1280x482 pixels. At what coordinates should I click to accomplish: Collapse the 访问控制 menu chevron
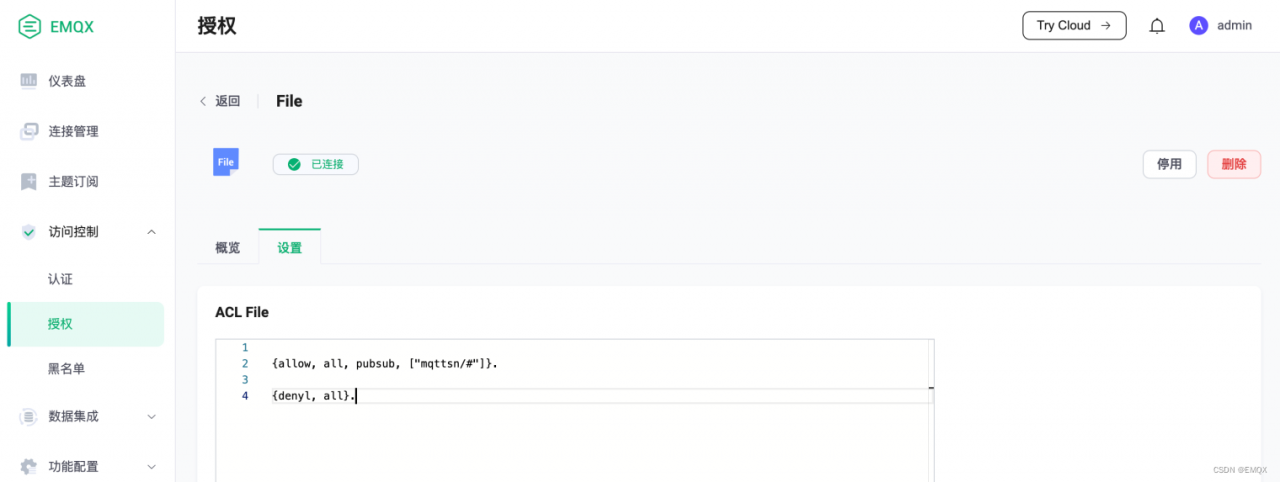pos(152,232)
